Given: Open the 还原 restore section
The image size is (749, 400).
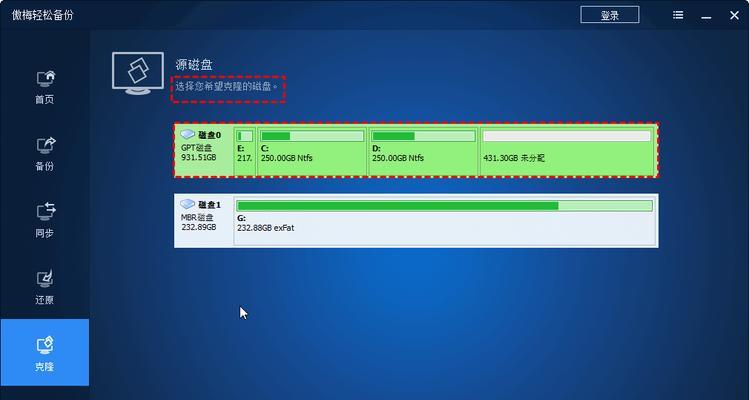Looking at the screenshot, I should pos(45,288).
